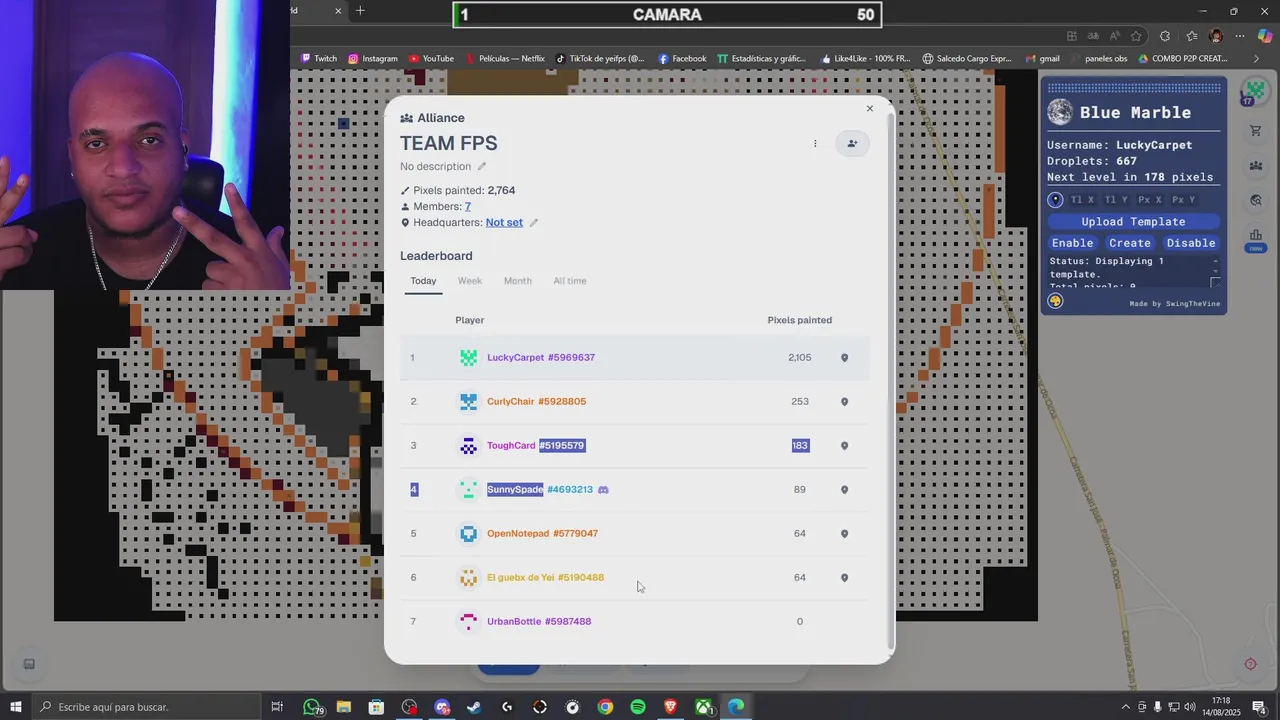The width and height of the screenshot is (1280, 720).
Task: Click the palette icon in Blue Marble
Action: click(1055, 301)
